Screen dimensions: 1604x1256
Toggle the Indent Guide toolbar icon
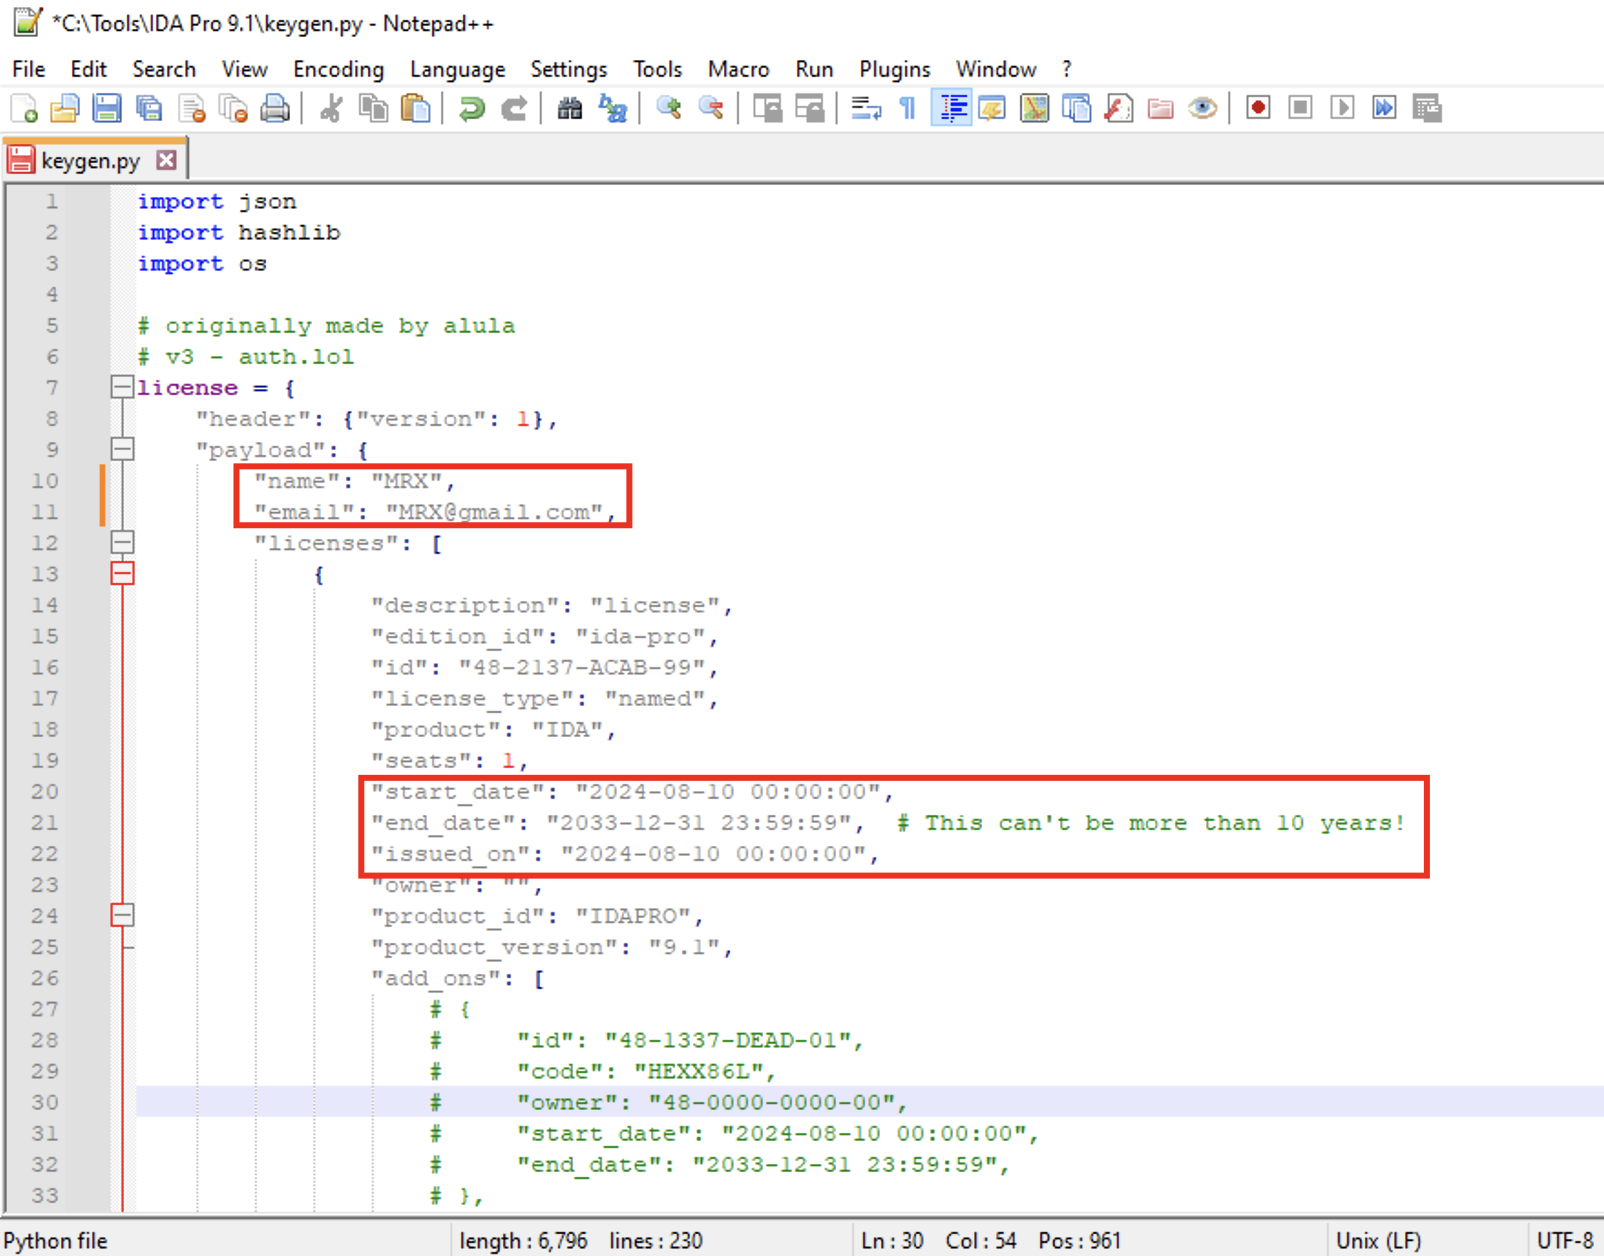pos(951,108)
